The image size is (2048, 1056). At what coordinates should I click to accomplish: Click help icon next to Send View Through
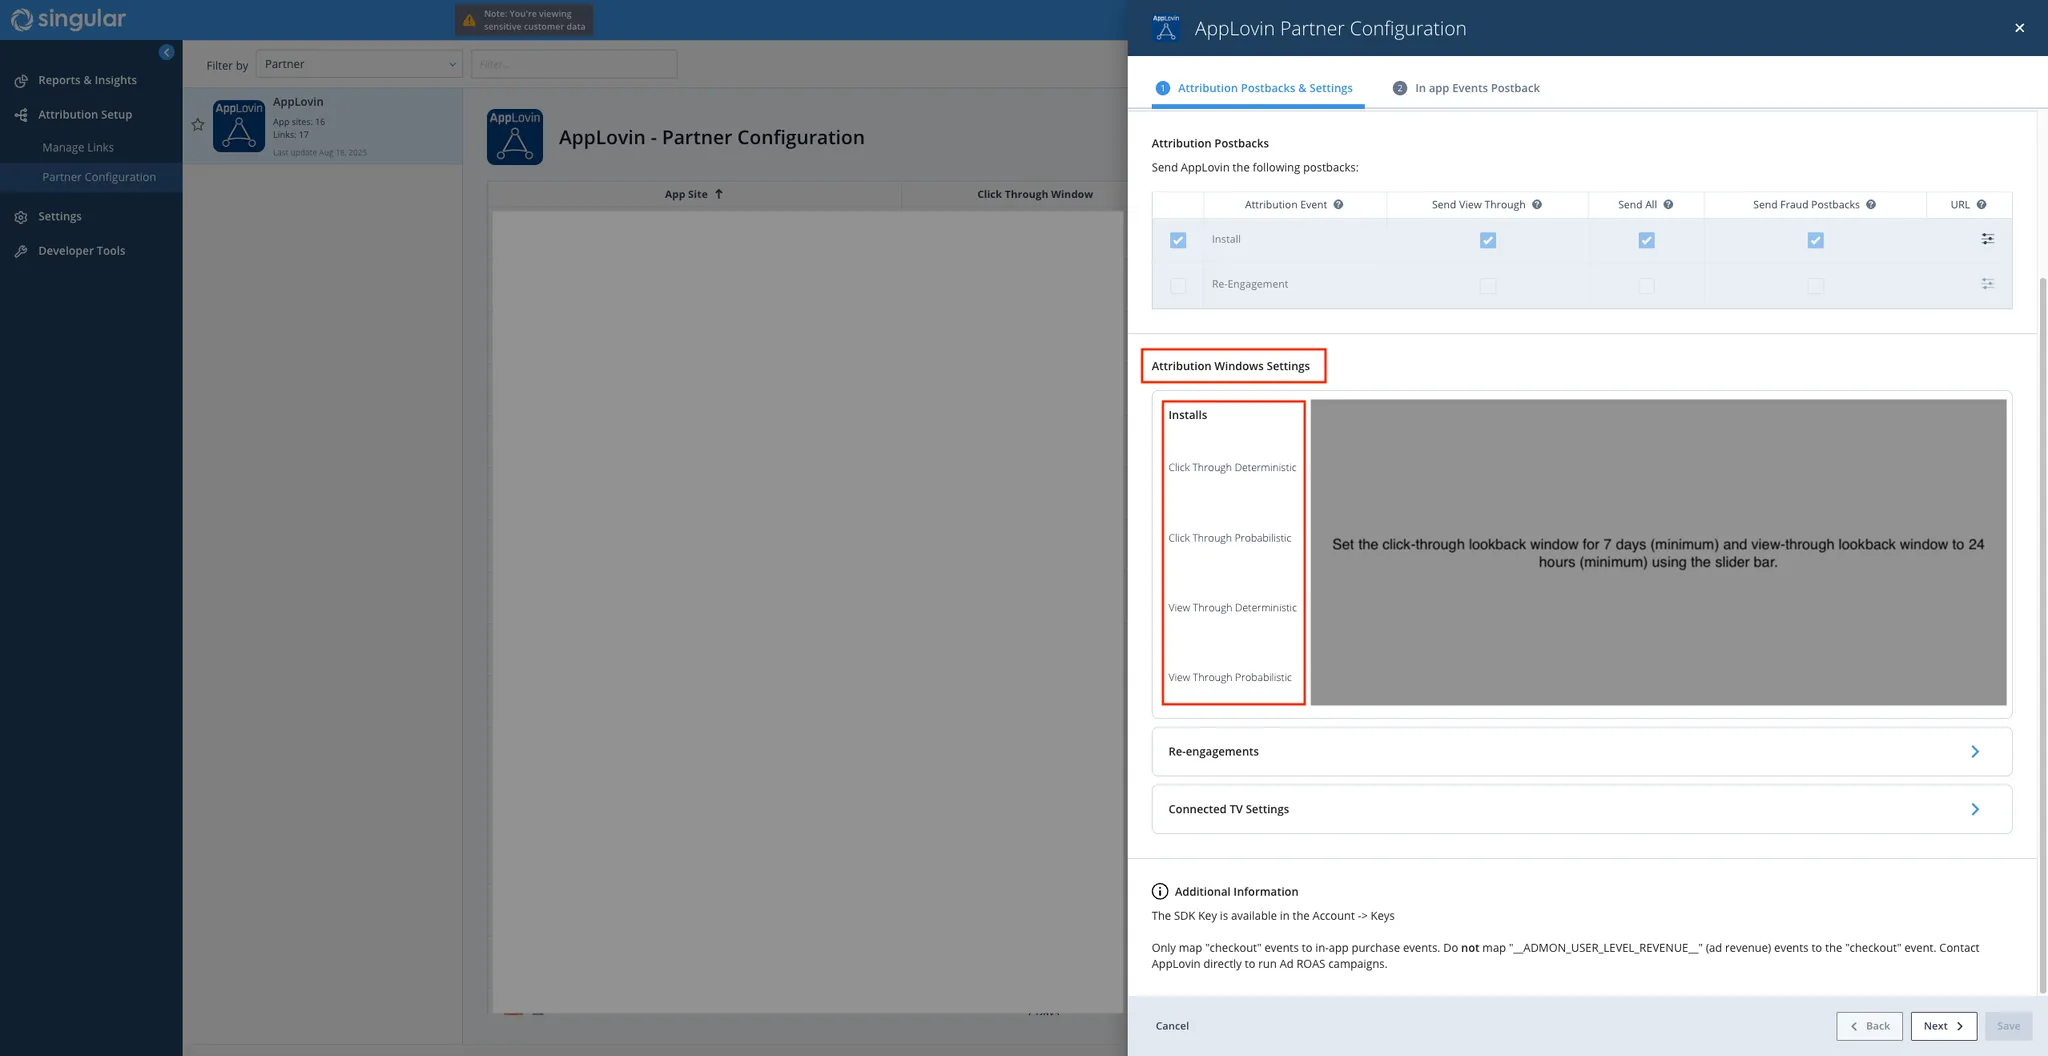click(x=1537, y=205)
